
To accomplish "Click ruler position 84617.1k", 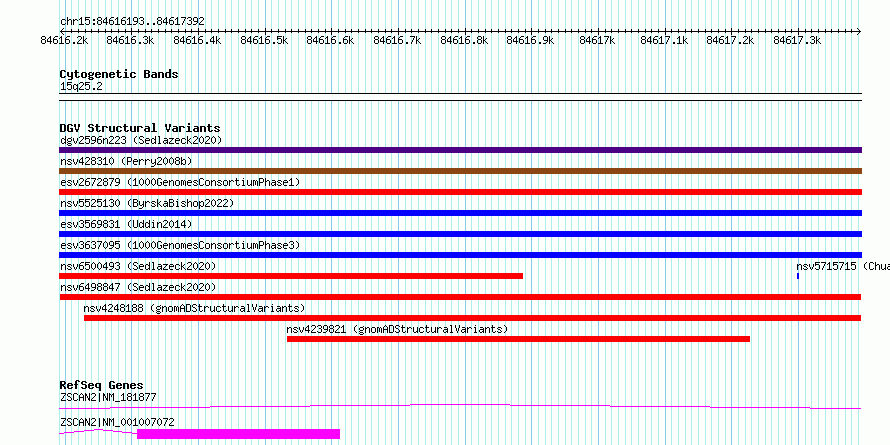I will 664,40.
